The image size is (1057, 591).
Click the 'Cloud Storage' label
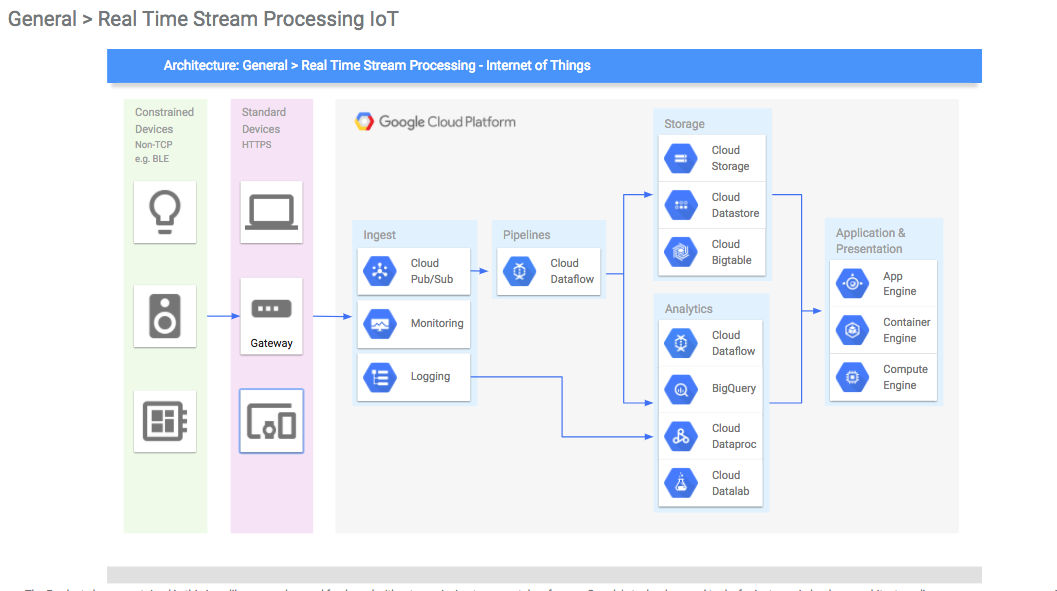730,158
